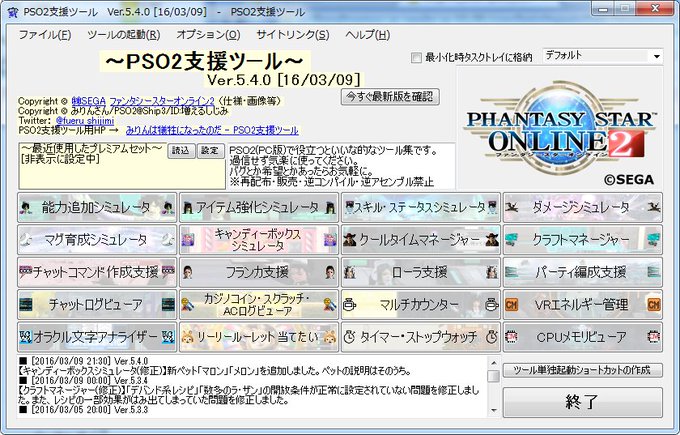Click the 設定 button
Image resolution: width=680 pixels, height=435 pixels.
coord(210,150)
